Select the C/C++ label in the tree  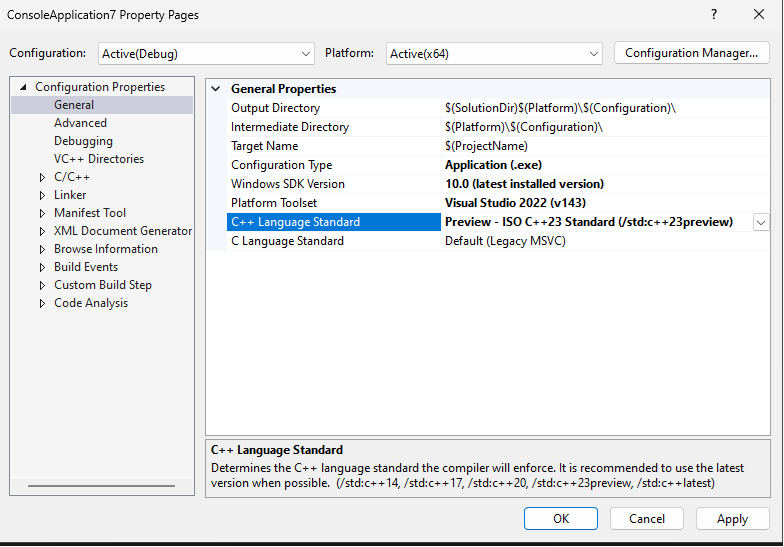coord(72,177)
